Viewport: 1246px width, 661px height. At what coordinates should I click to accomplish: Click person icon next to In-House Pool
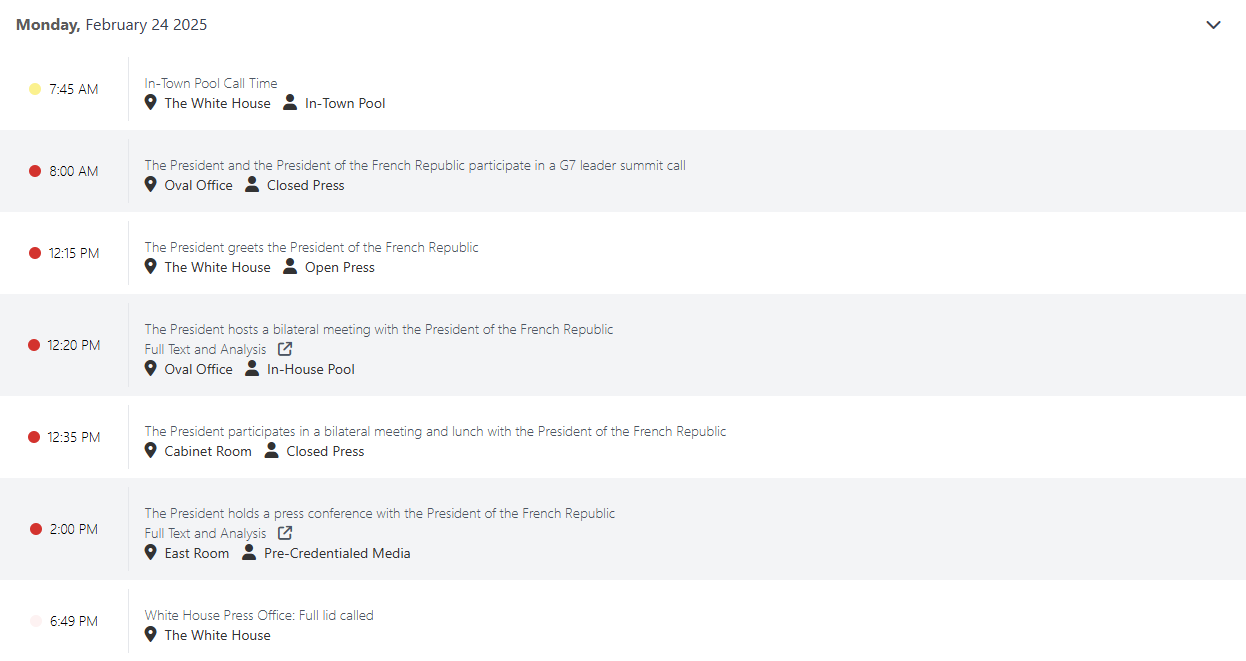pos(252,368)
